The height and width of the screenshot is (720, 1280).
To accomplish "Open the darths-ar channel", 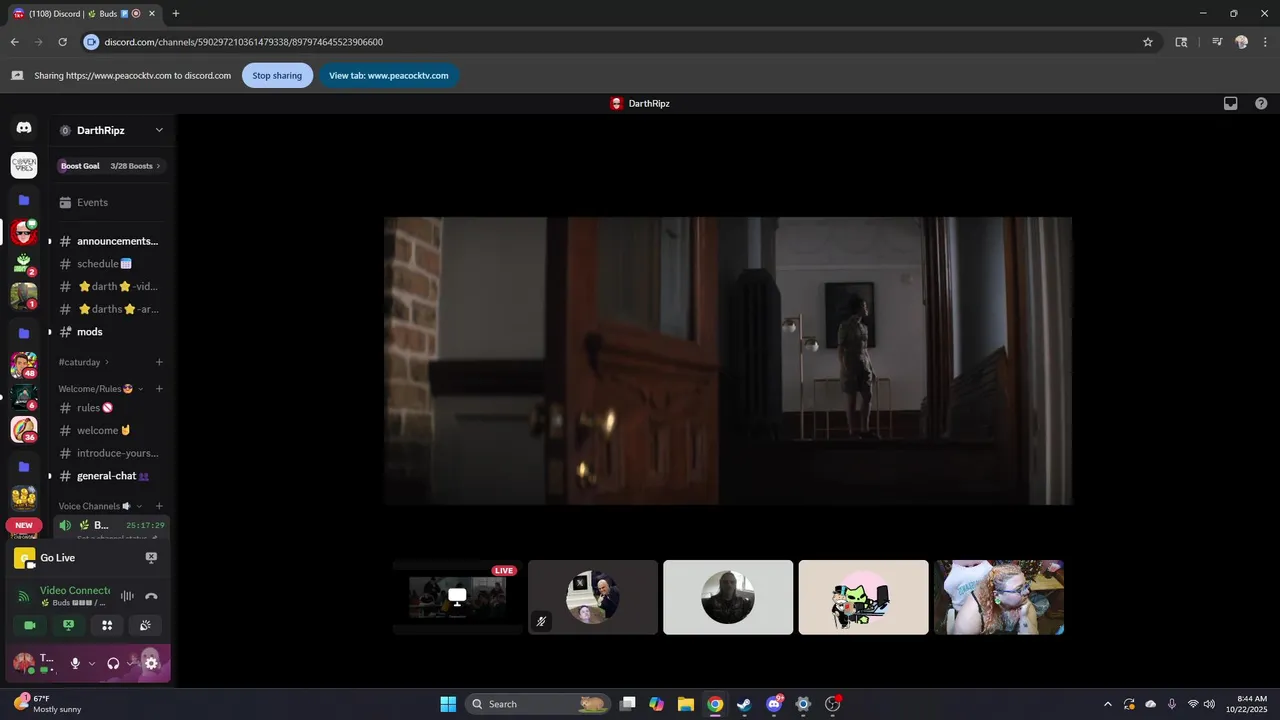I will pos(110,309).
